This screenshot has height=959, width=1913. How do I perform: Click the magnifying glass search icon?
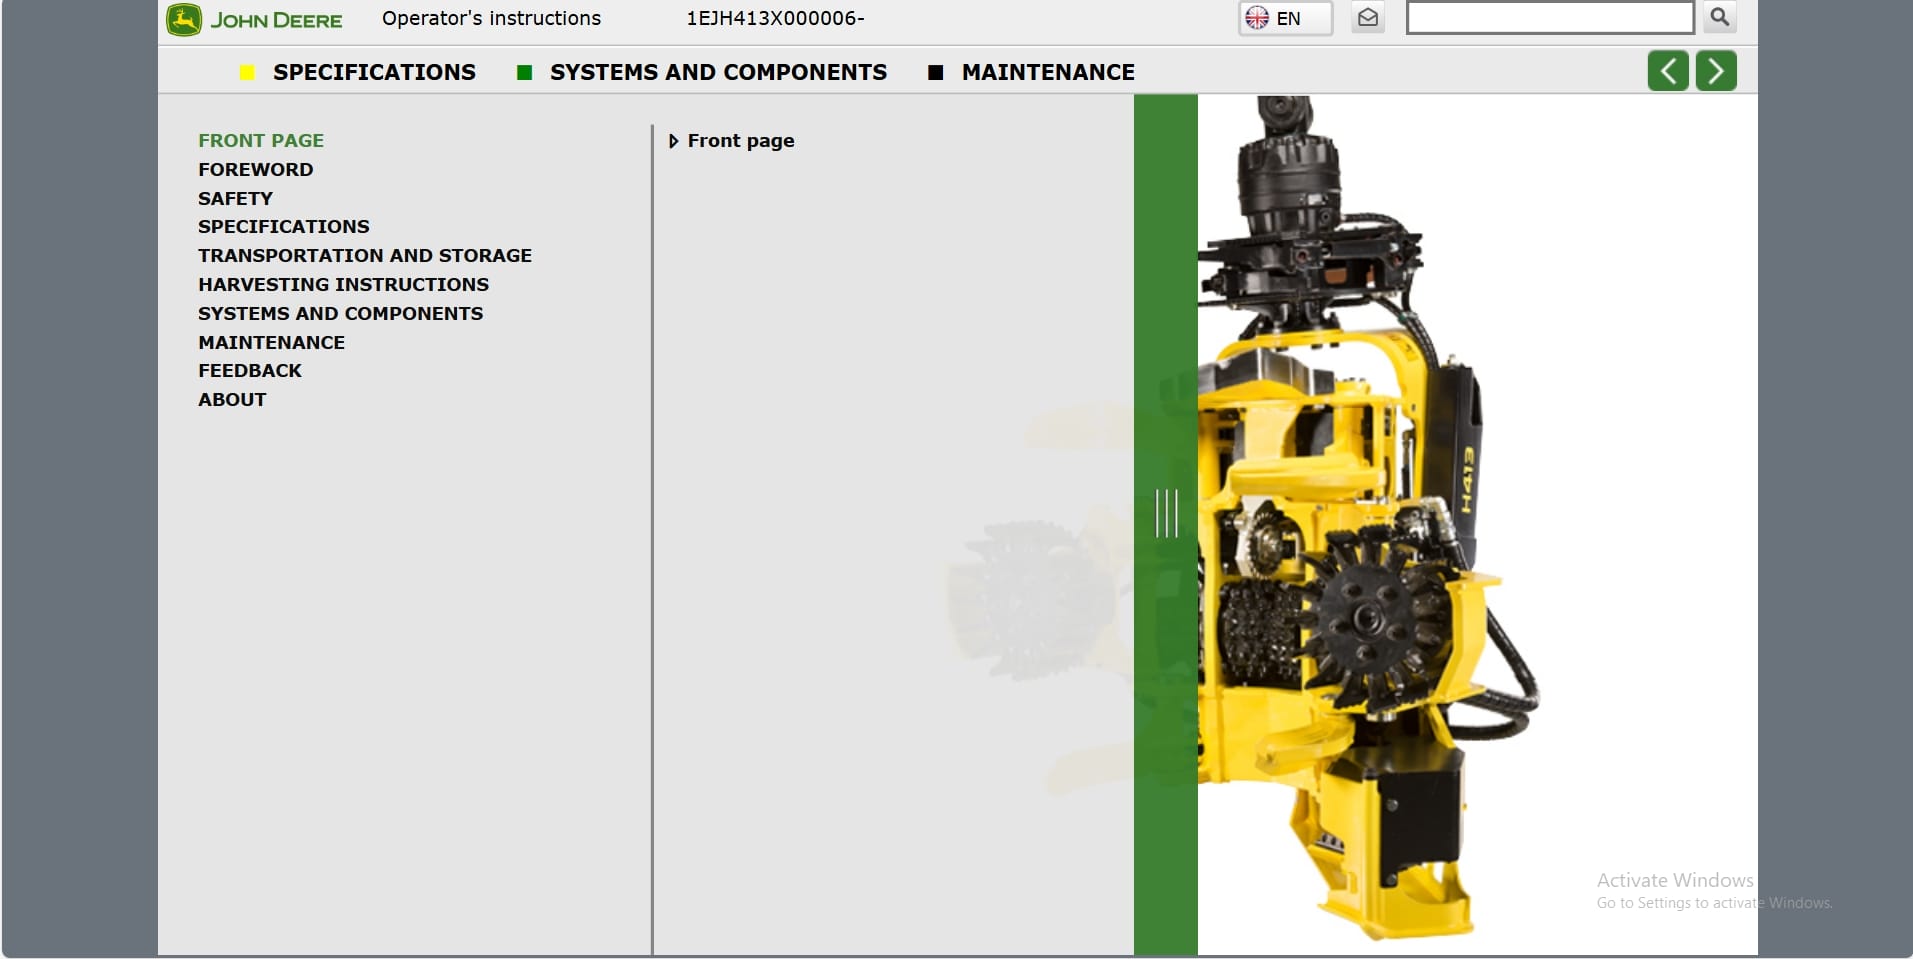tap(1719, 18)
